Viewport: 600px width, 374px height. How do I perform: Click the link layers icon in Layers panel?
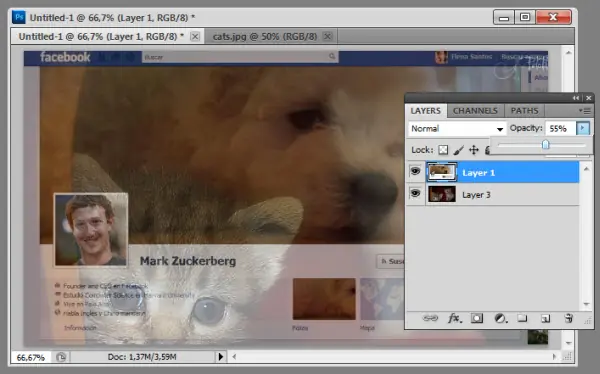tap(430, 318)
